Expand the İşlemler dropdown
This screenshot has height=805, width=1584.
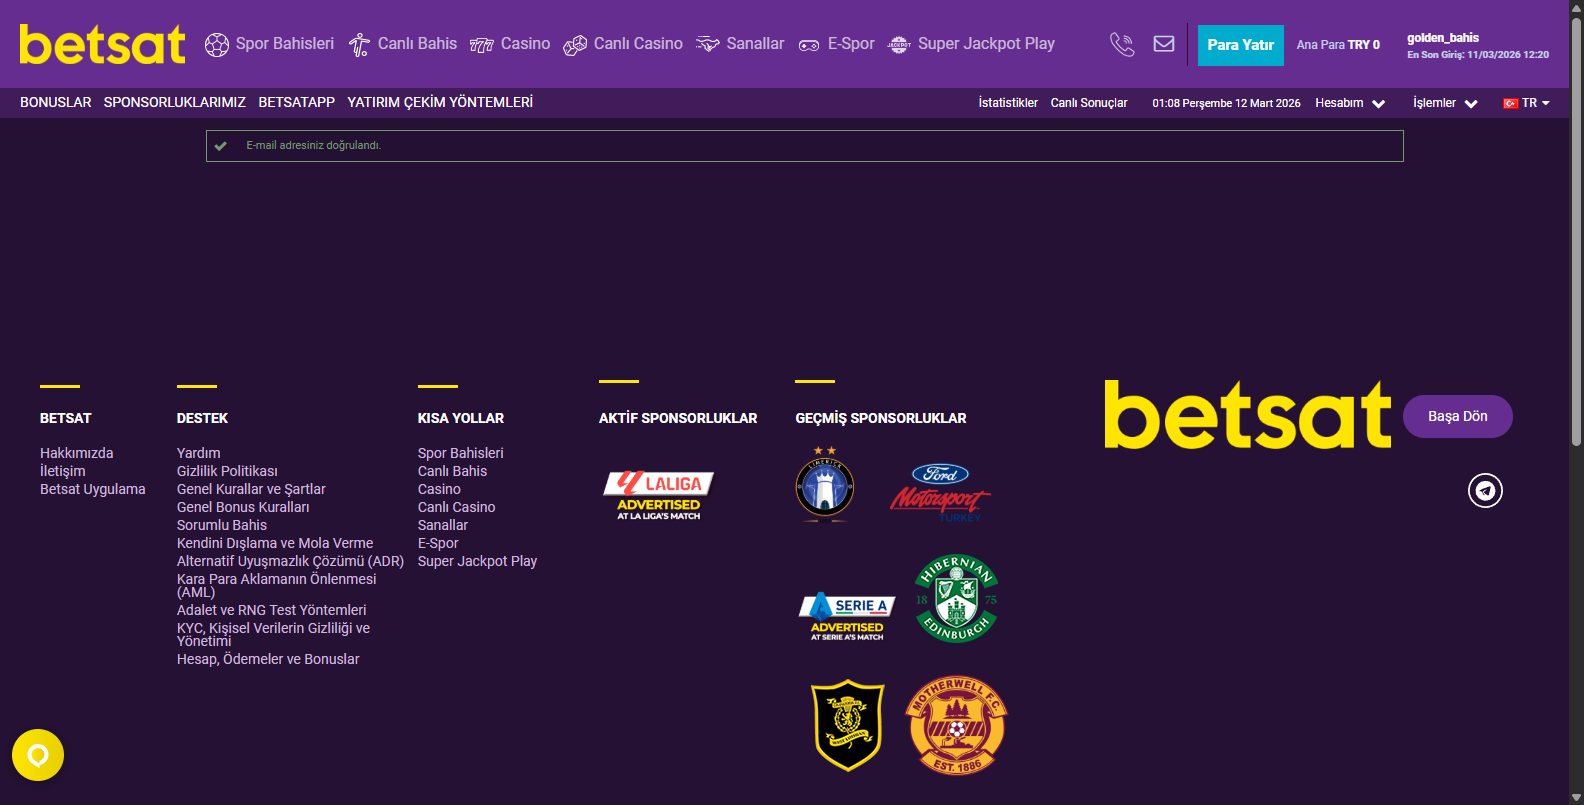click(1445, 103)
